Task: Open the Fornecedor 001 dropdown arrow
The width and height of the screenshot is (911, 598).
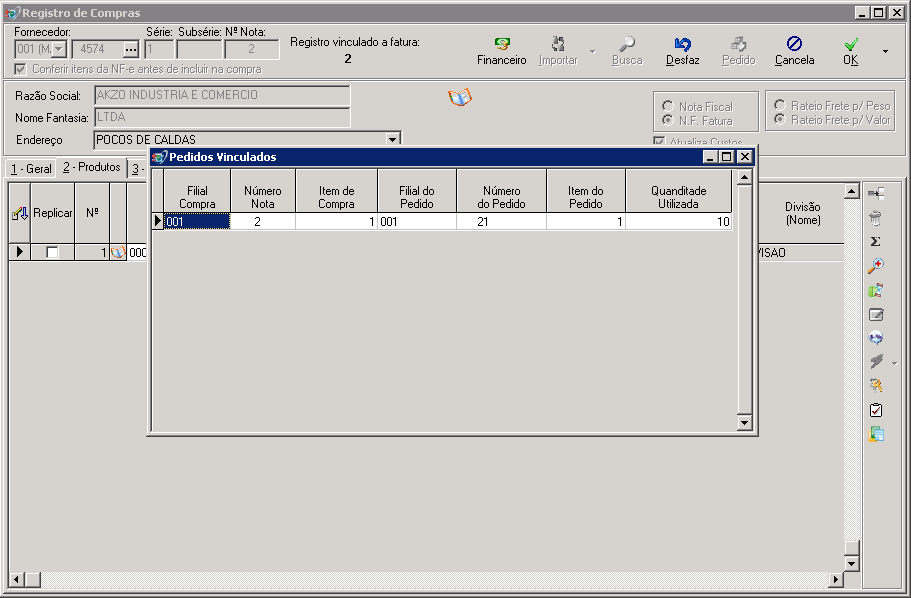Action: (x=59, y=49)
